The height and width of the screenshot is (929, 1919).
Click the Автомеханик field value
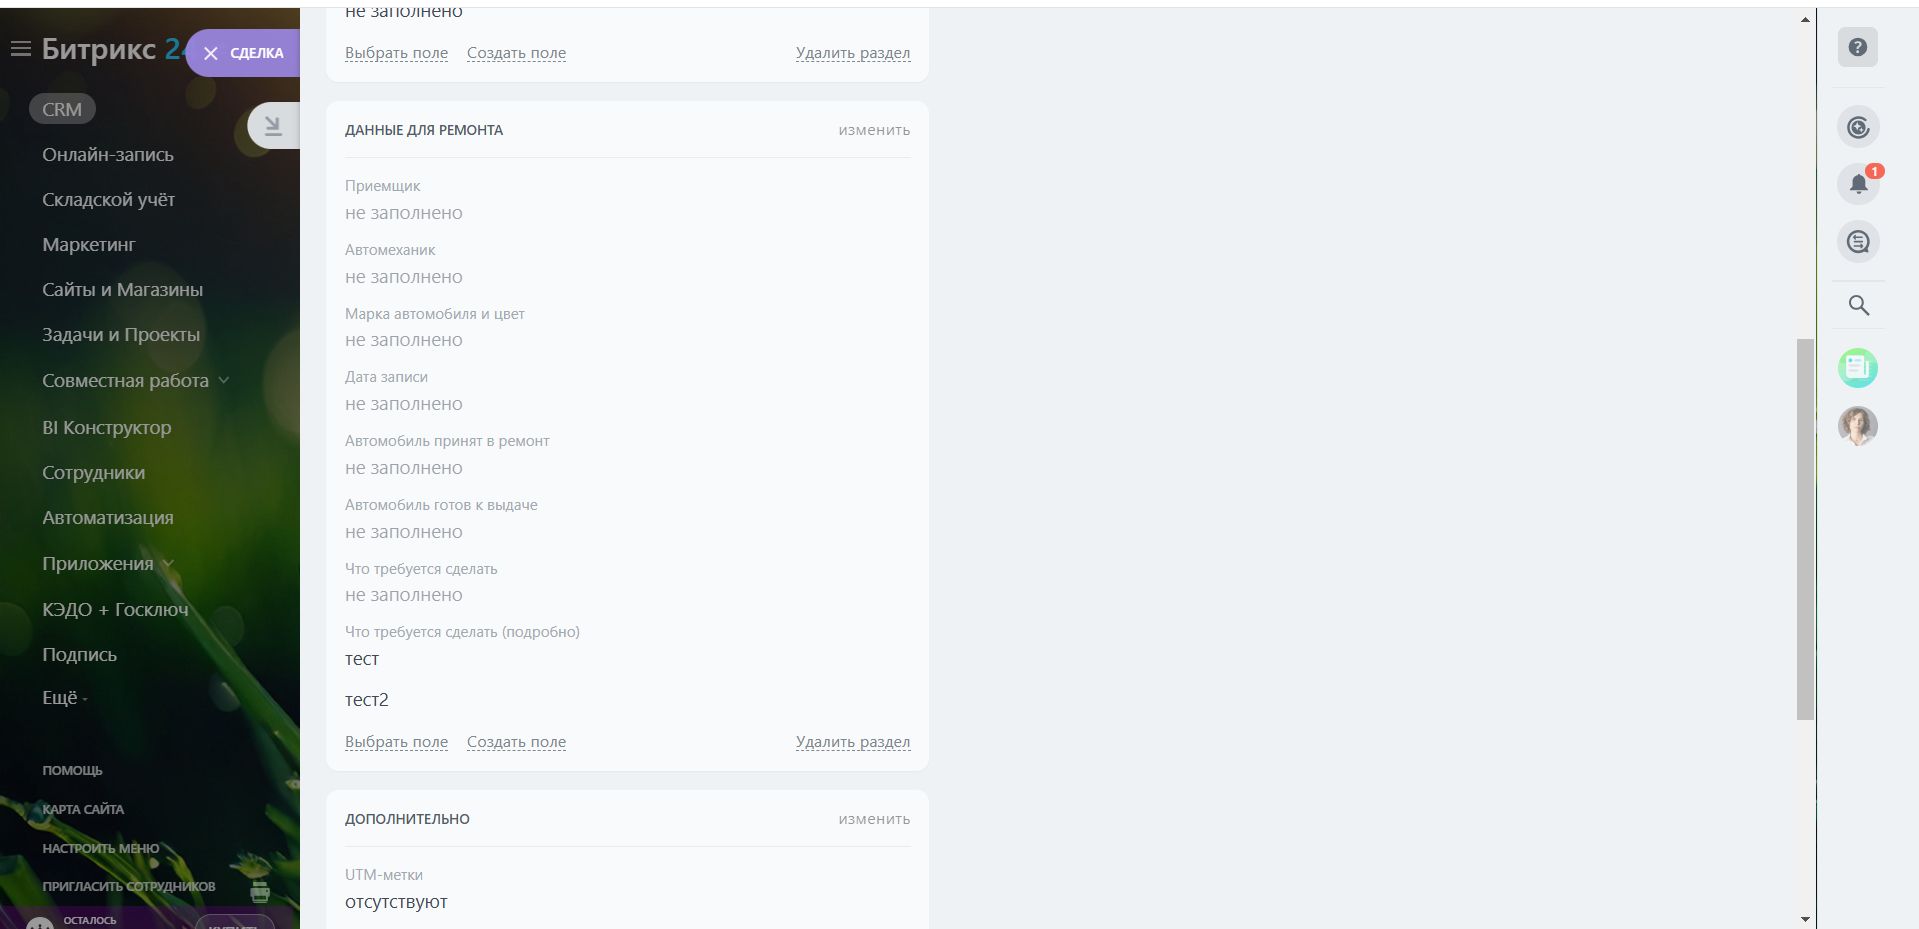click(x=404, y=277)
